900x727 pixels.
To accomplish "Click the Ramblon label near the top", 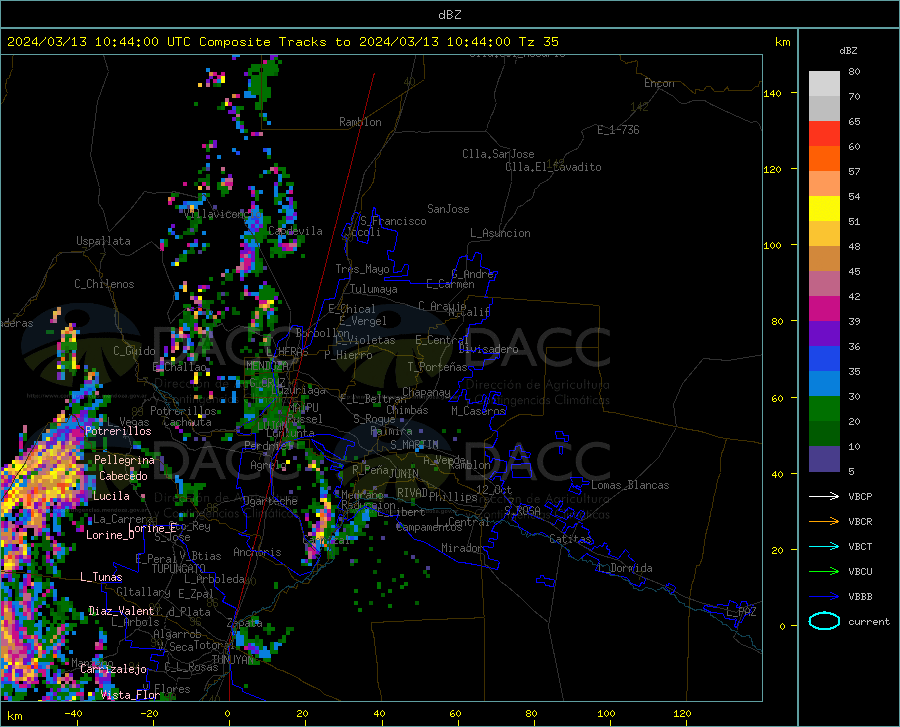I will 360,122.
